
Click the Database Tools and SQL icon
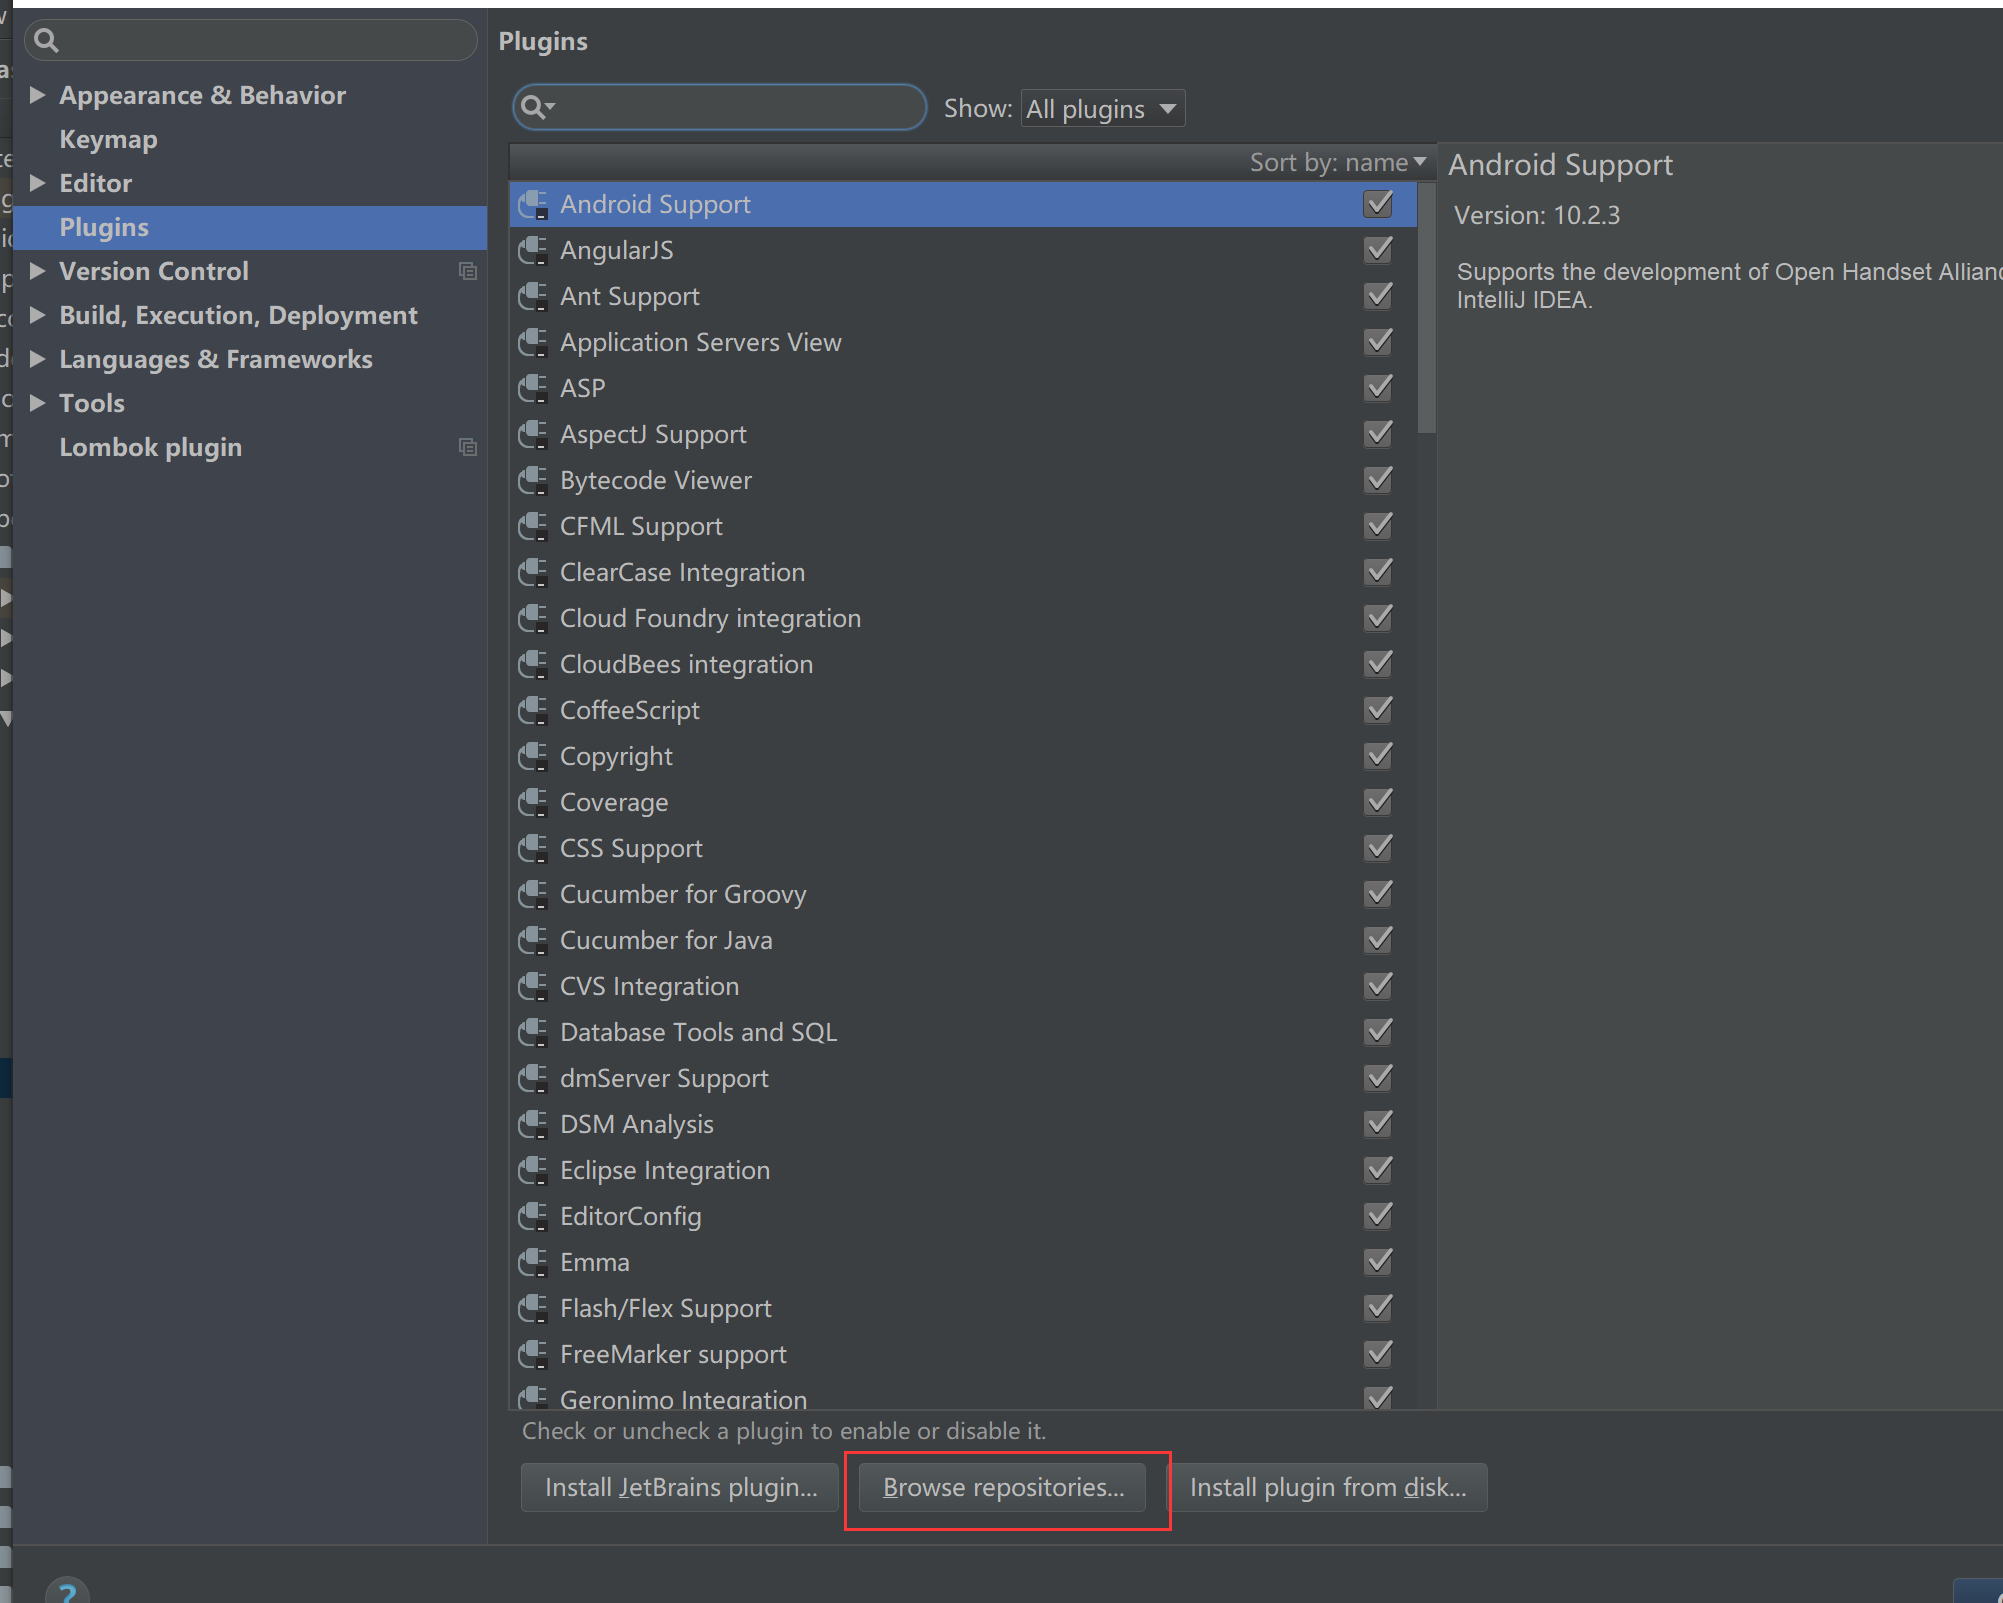point(533,1032)
